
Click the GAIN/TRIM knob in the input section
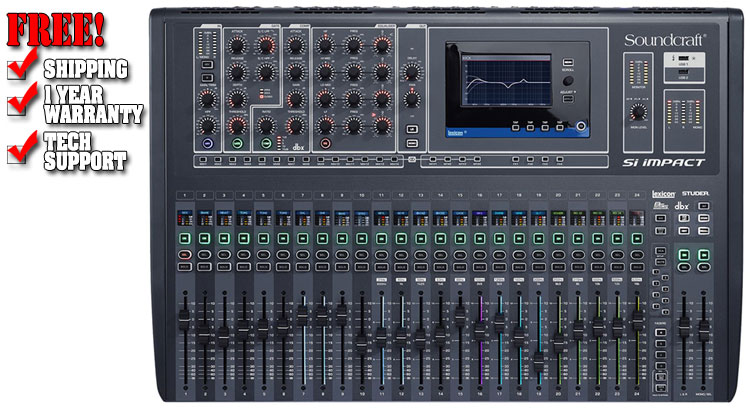tap(207, 100)
